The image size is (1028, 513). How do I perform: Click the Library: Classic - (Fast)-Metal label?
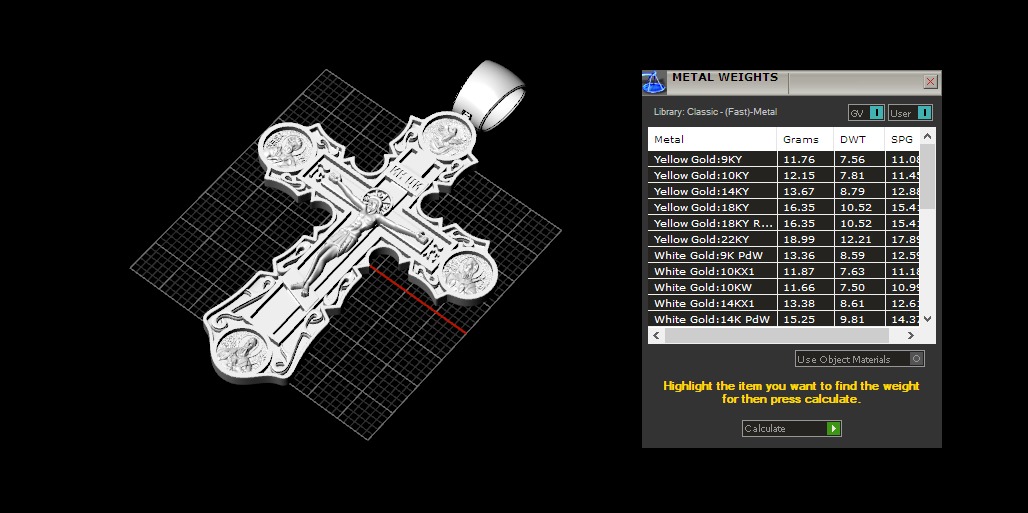coord(715,112)
